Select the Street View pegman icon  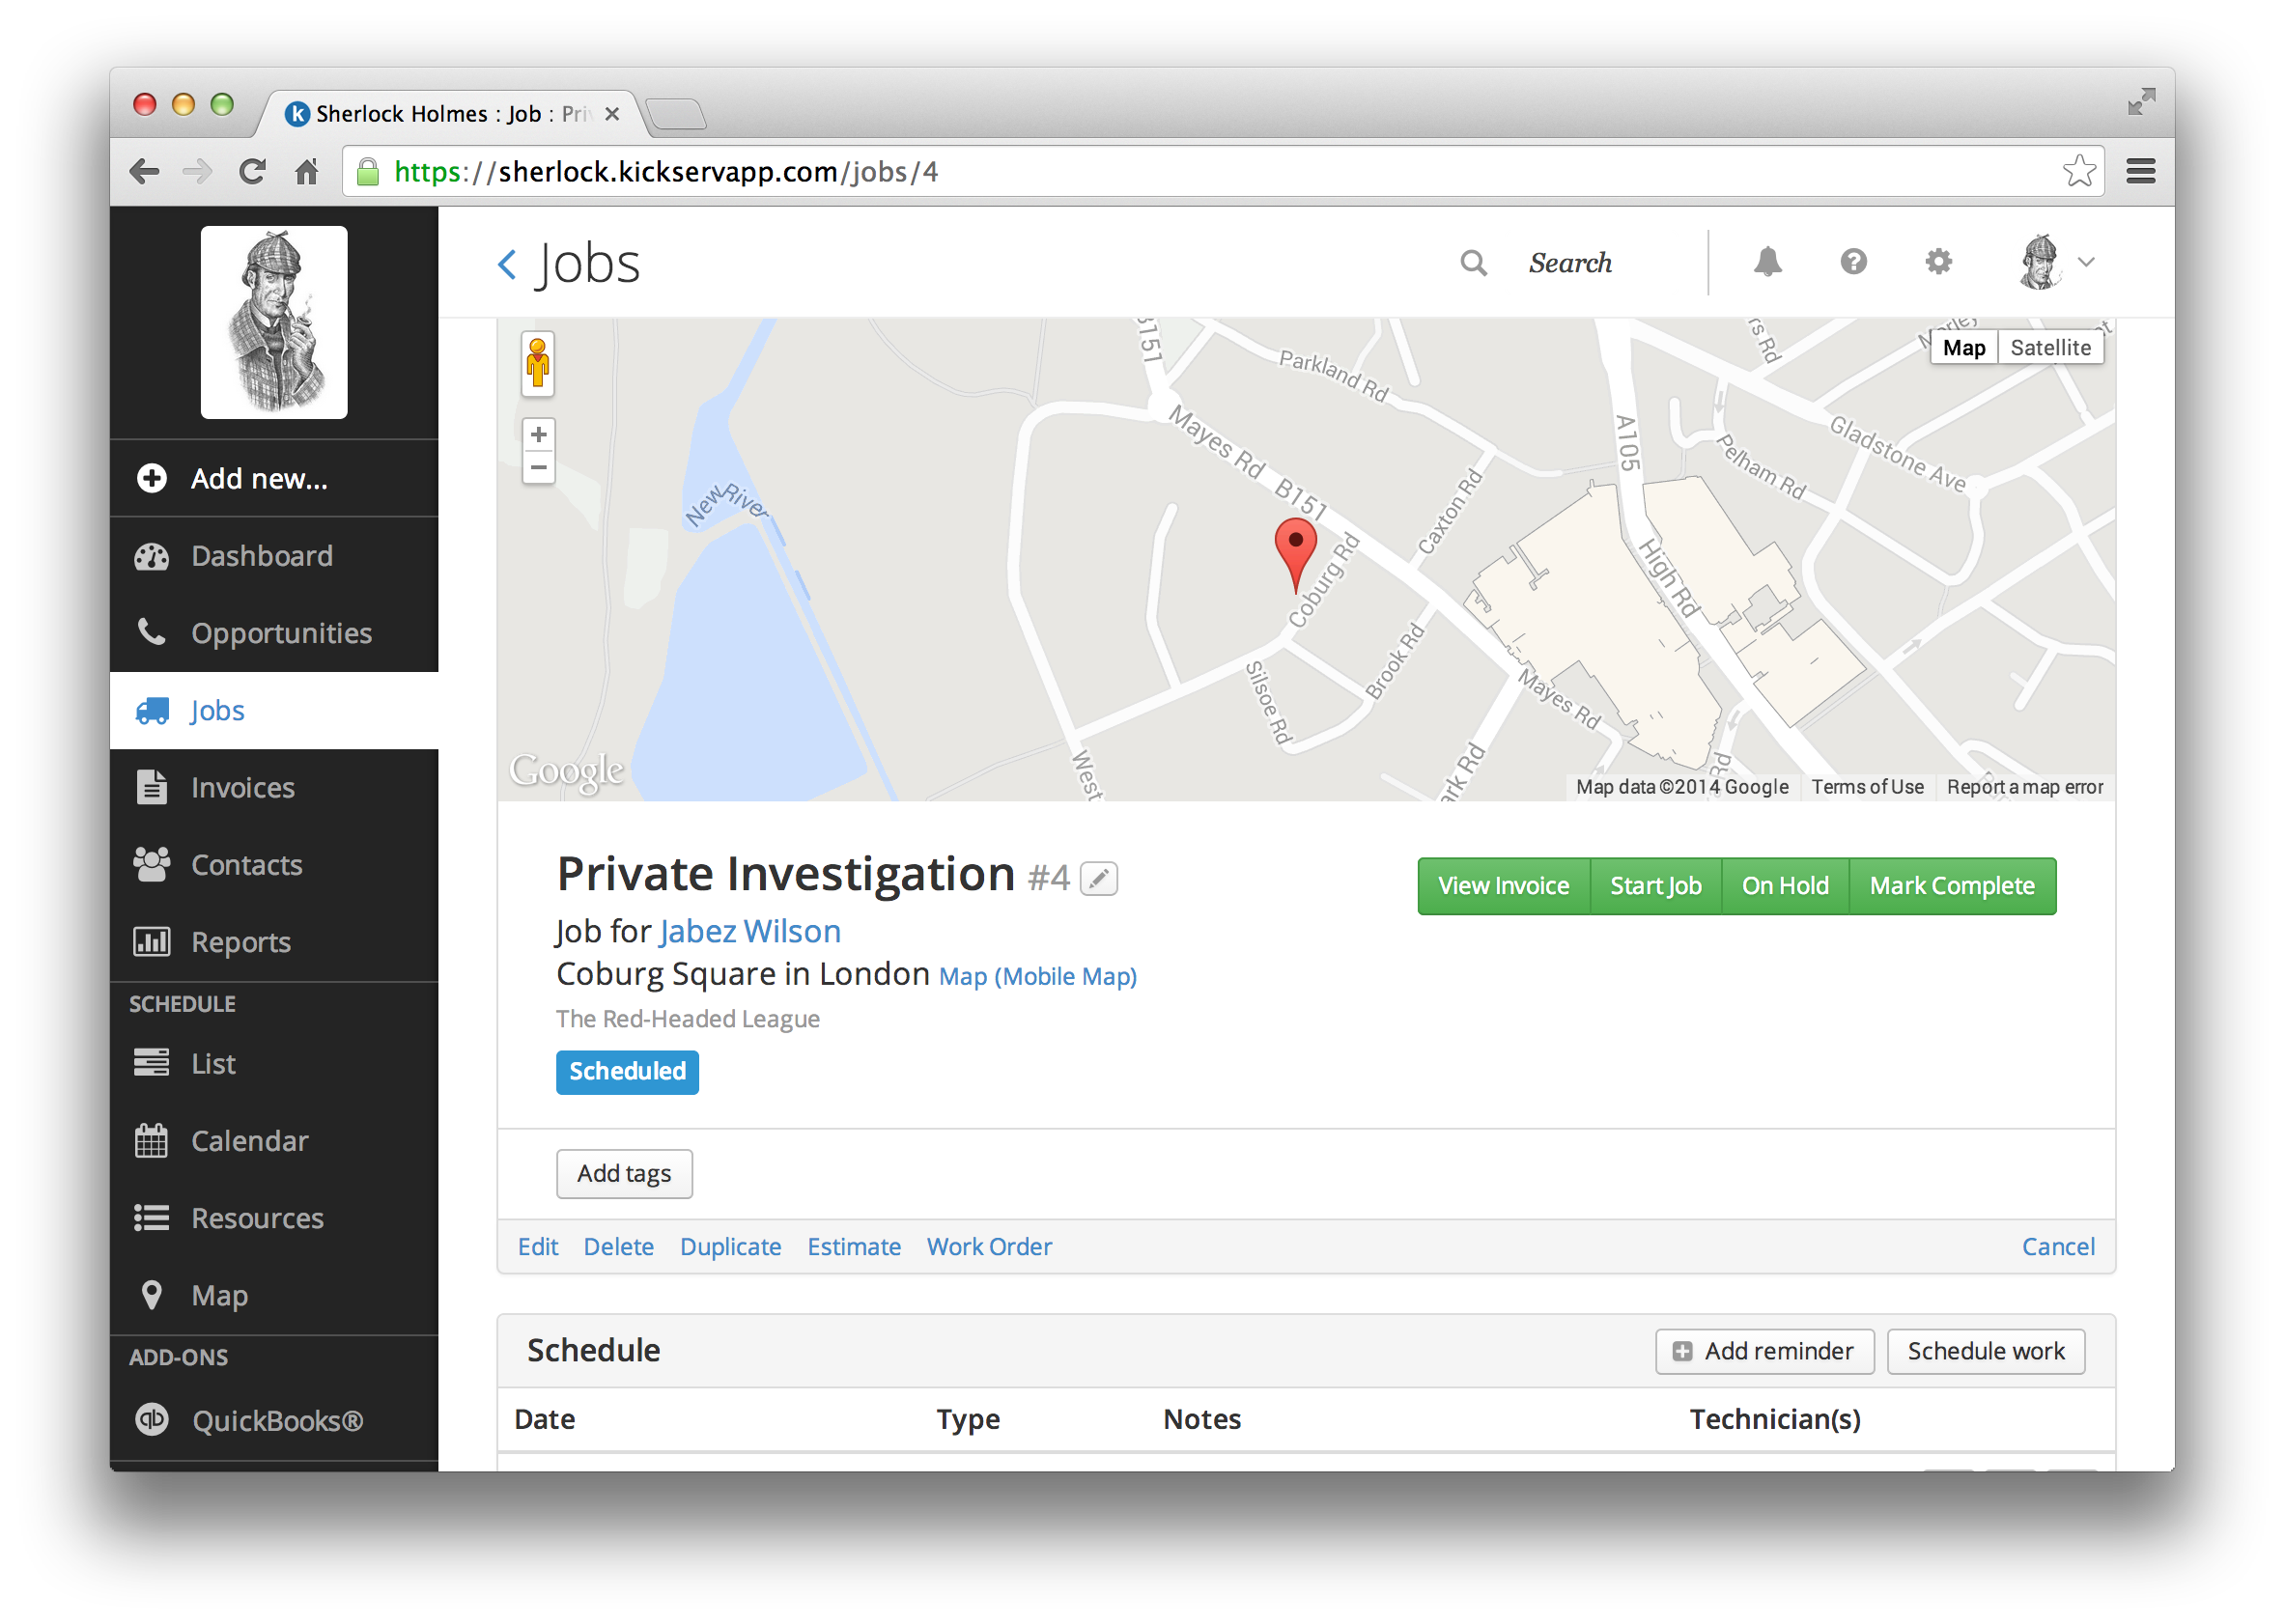(538, 364)
